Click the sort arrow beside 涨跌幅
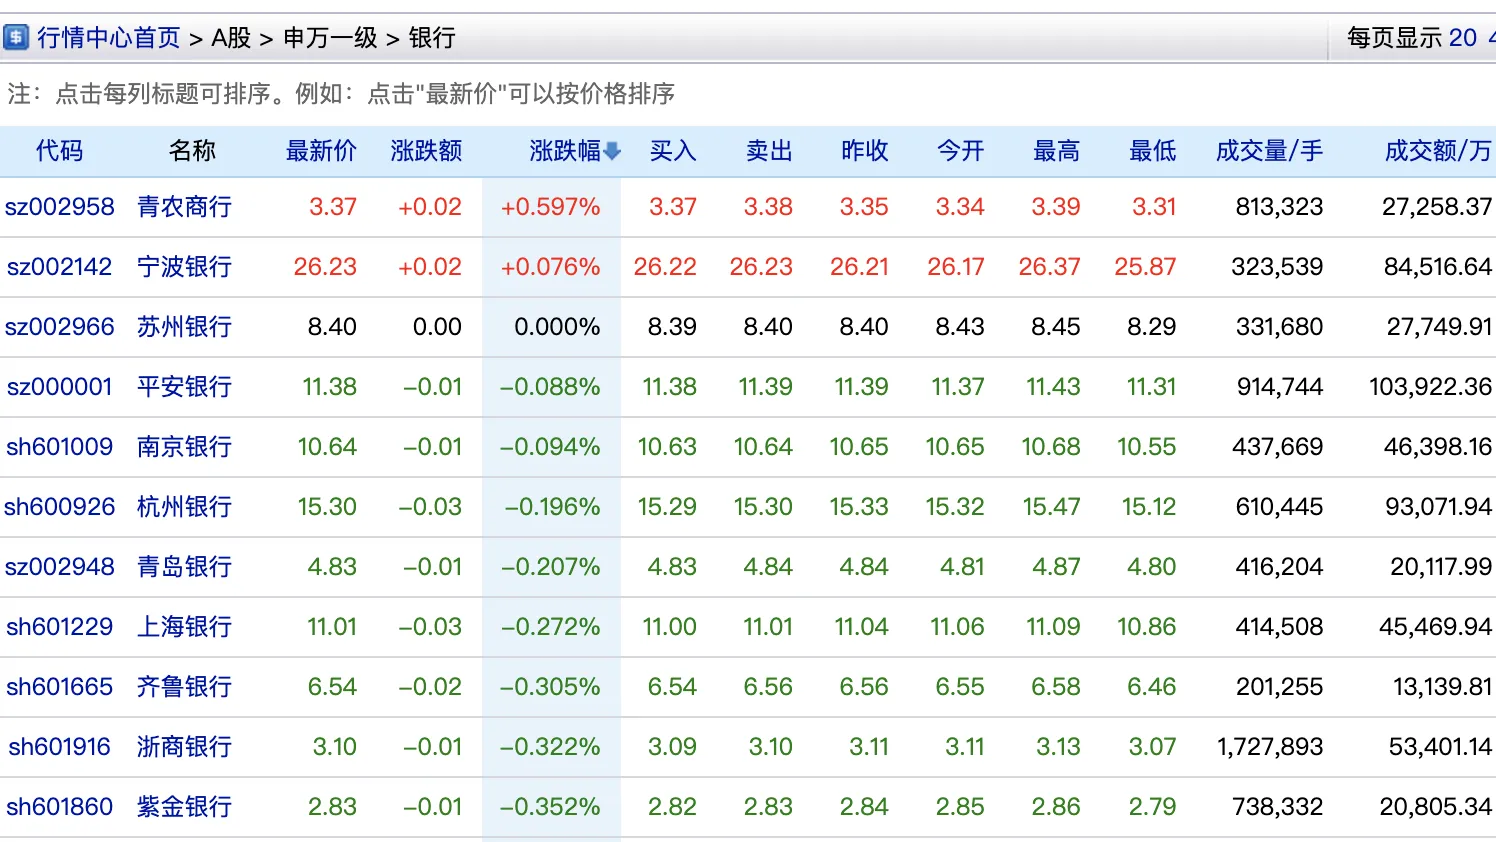The width and height of the screenshot is (1496, 842). click(x=612, y=151)
